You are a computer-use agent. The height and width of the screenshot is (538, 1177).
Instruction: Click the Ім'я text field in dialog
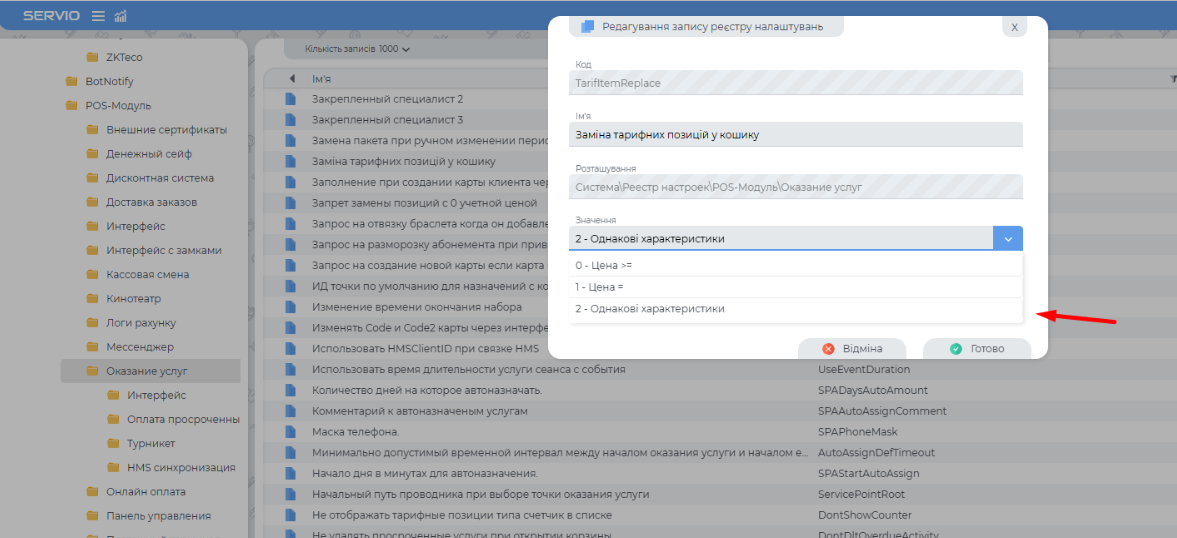click(796, 135)
